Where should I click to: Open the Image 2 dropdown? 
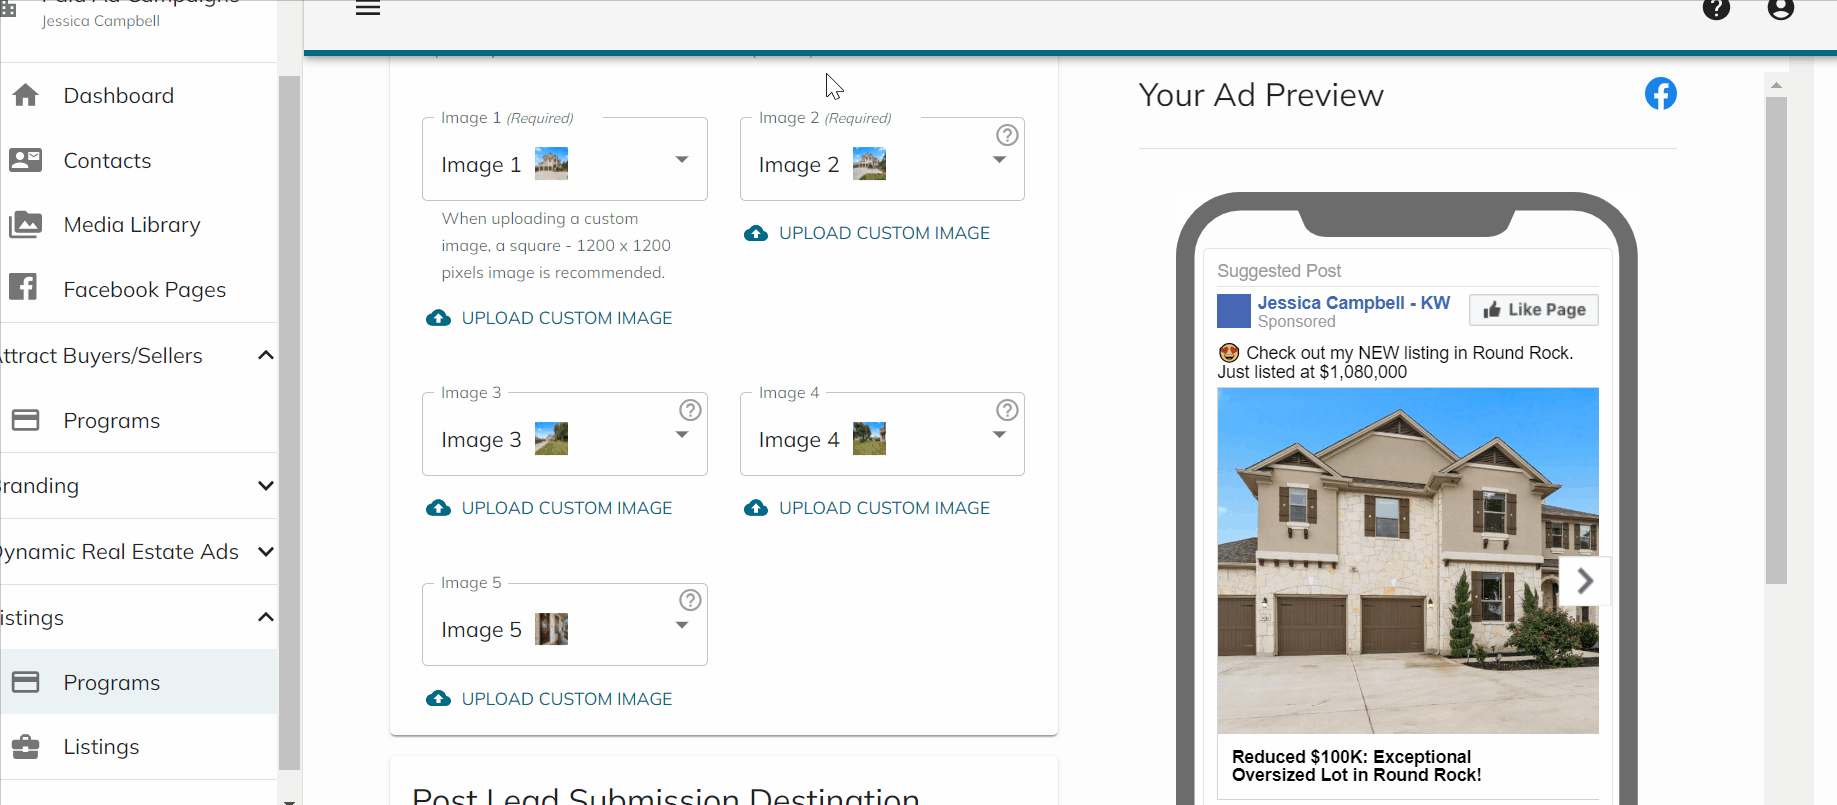point(882,160)
